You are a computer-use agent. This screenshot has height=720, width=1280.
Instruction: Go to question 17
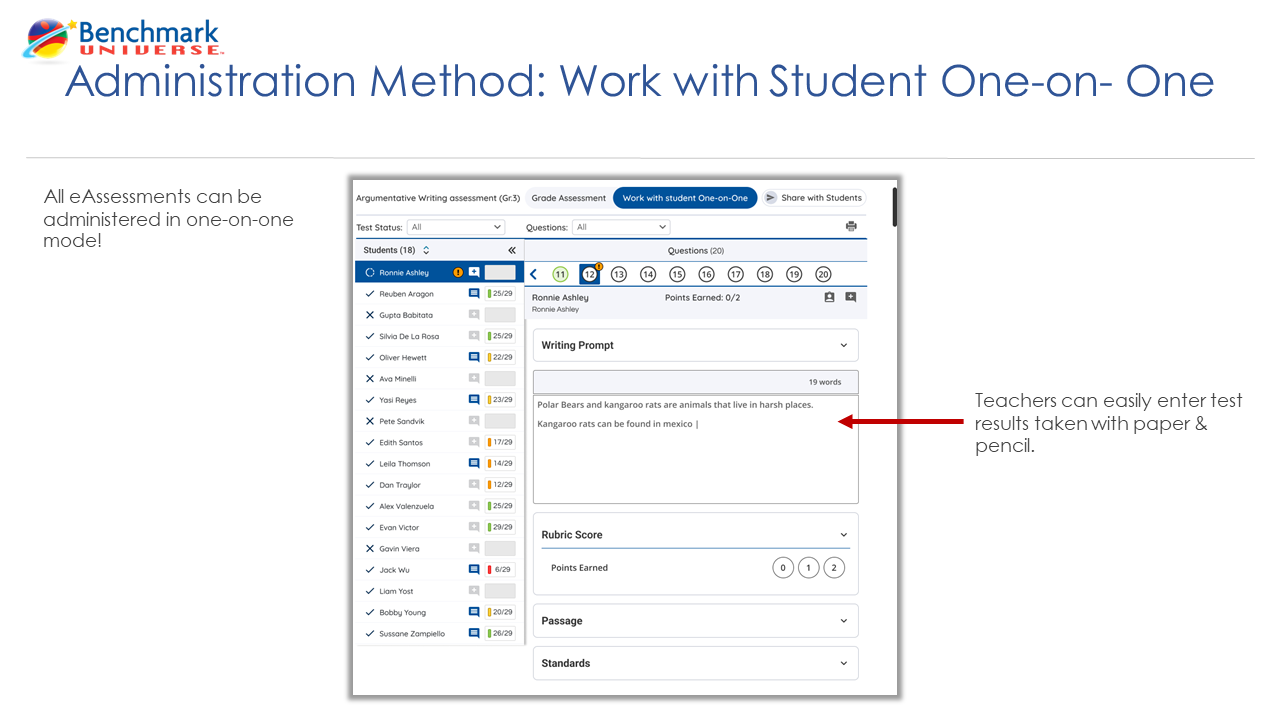[x=736, y=274]
